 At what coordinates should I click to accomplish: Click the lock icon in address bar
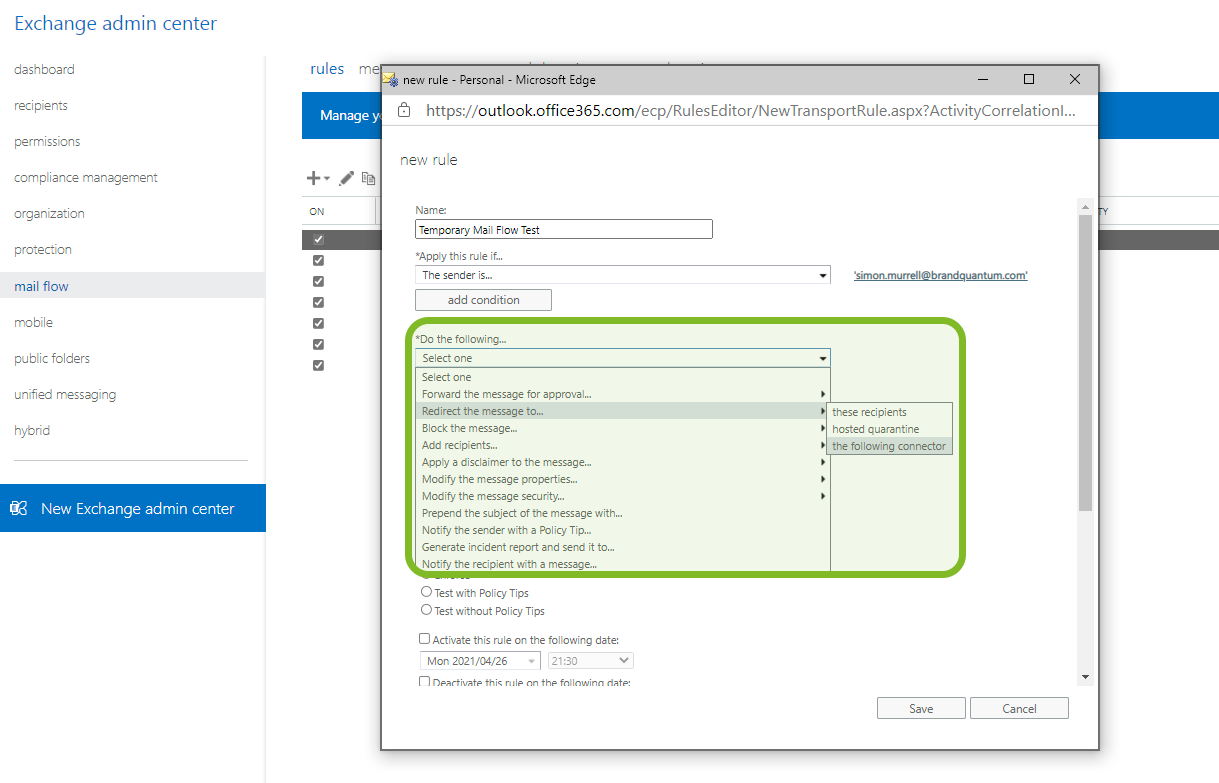404,110
